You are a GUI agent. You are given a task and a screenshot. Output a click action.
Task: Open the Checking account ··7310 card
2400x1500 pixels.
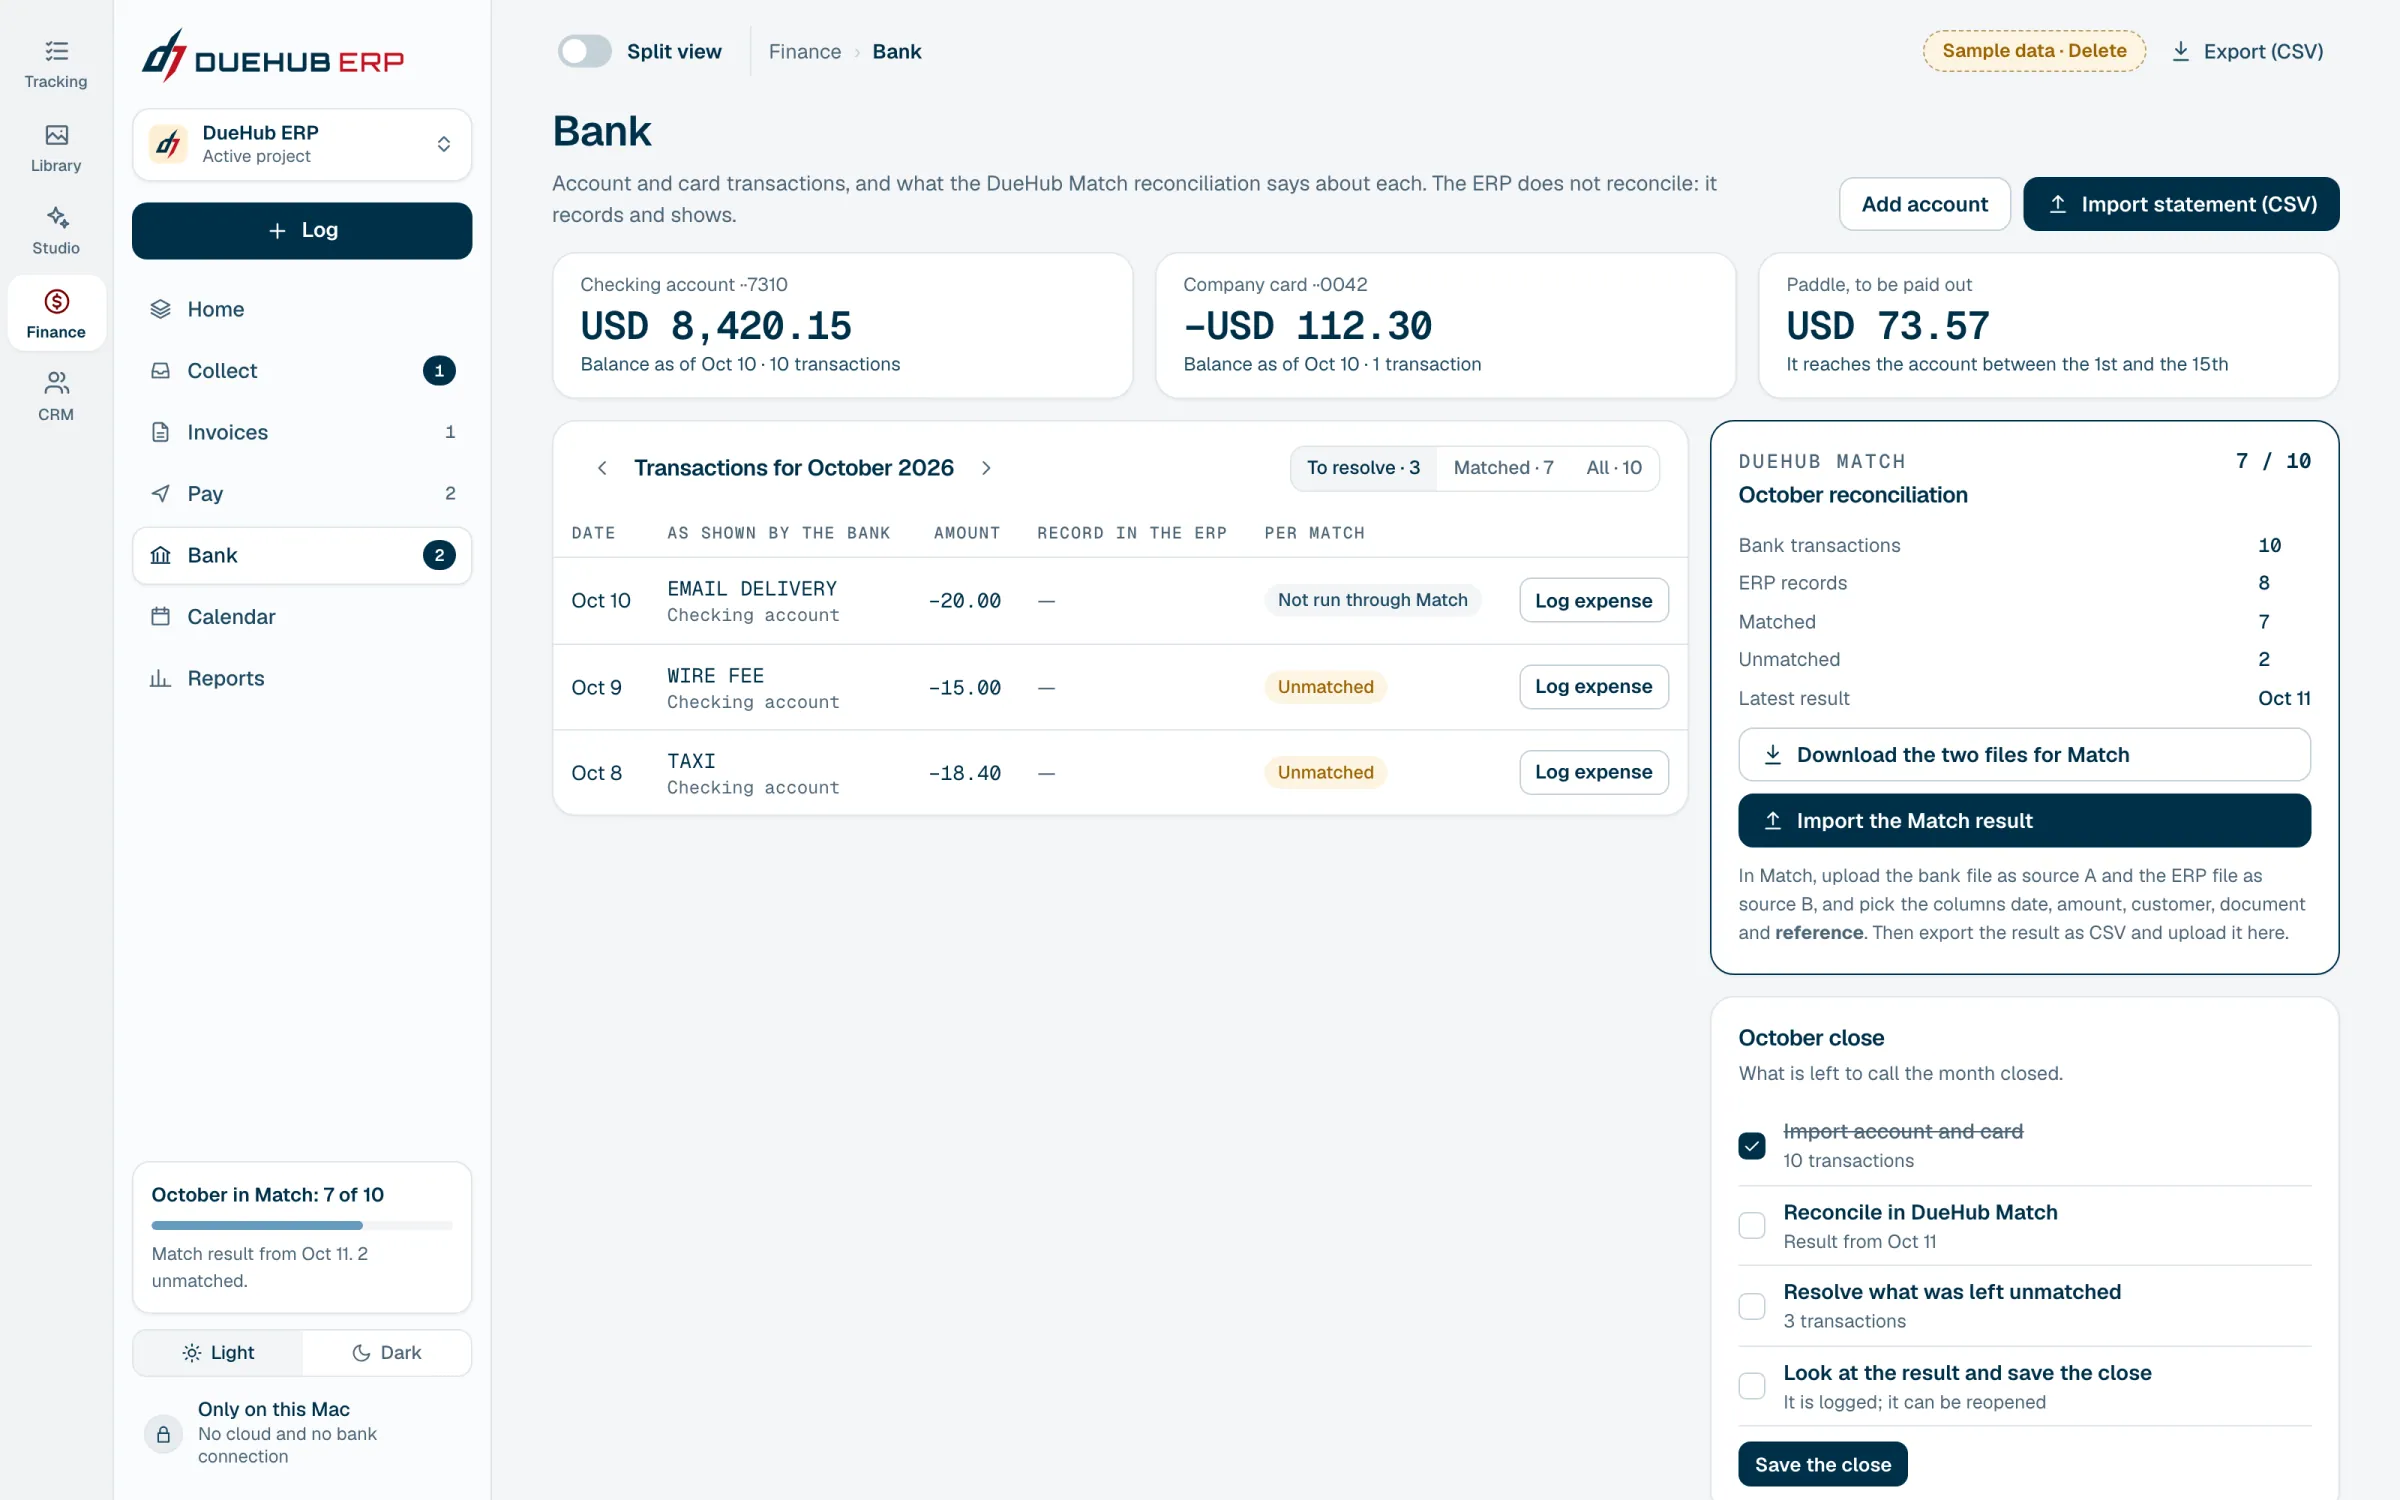[842, 325]
